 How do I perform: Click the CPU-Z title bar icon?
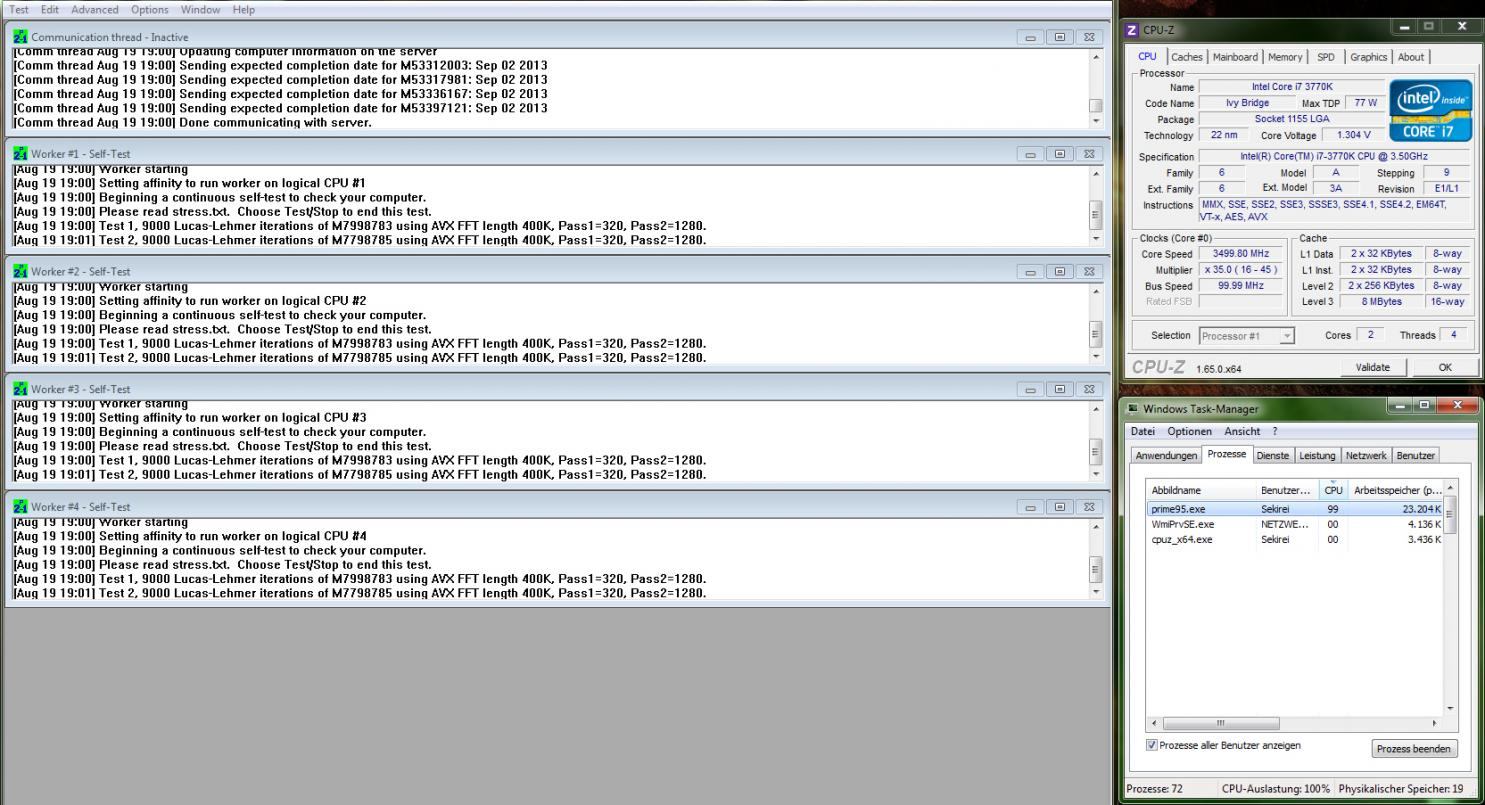[1132, 30]
